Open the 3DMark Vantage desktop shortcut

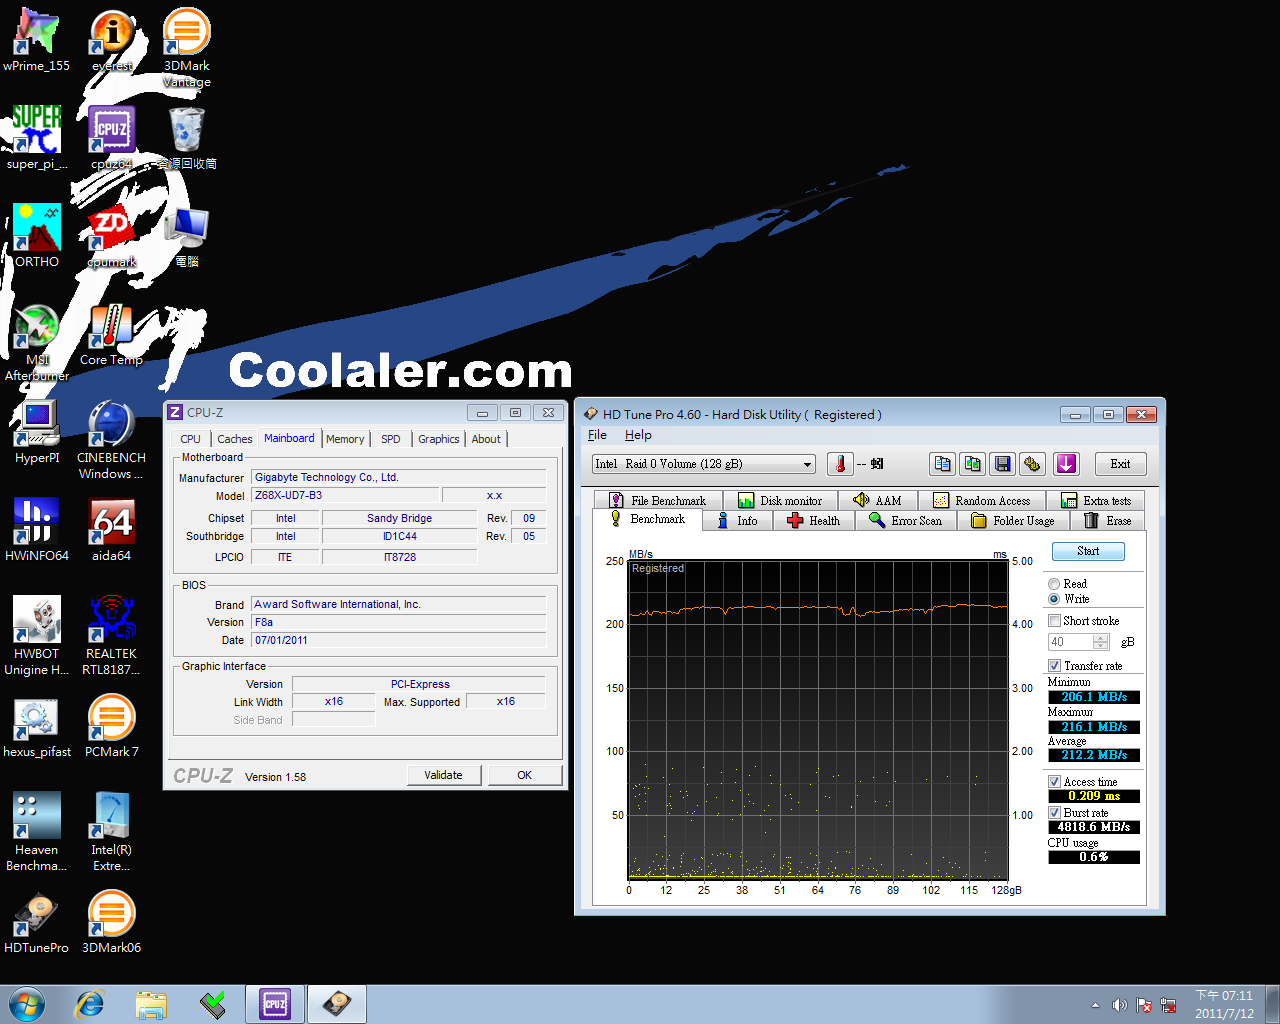187,48
